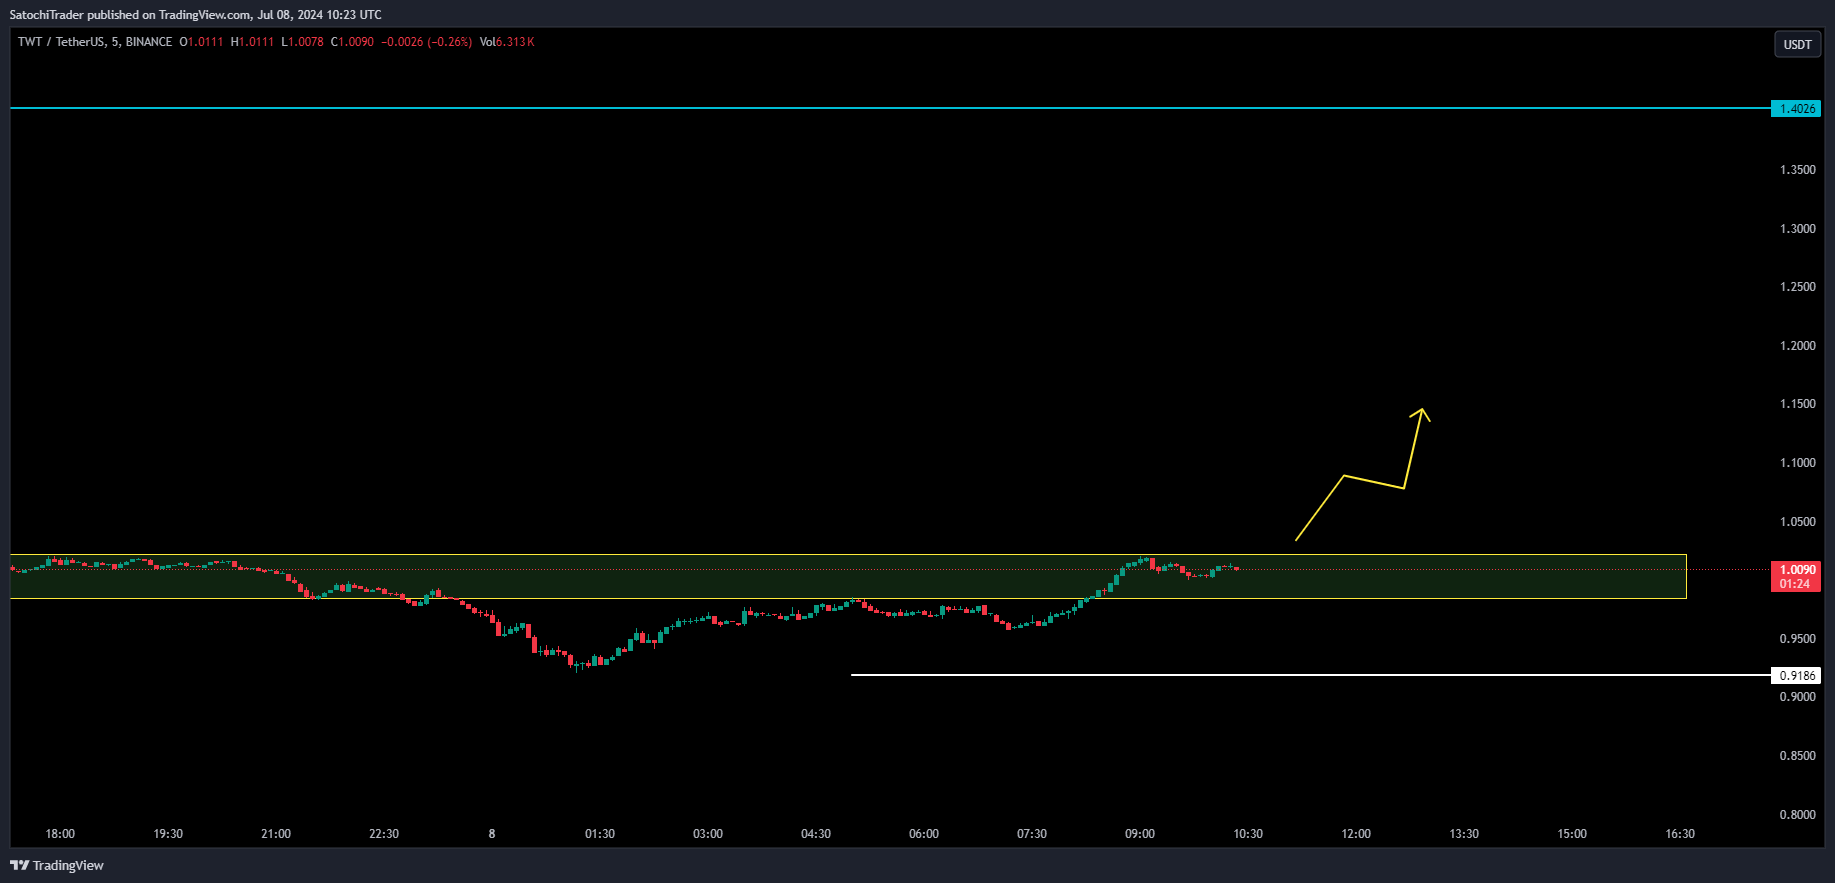This screenshot has width=1835, height=883.
Task: Click the 1.3500 price axis label
Action: tap(1797, 170)
